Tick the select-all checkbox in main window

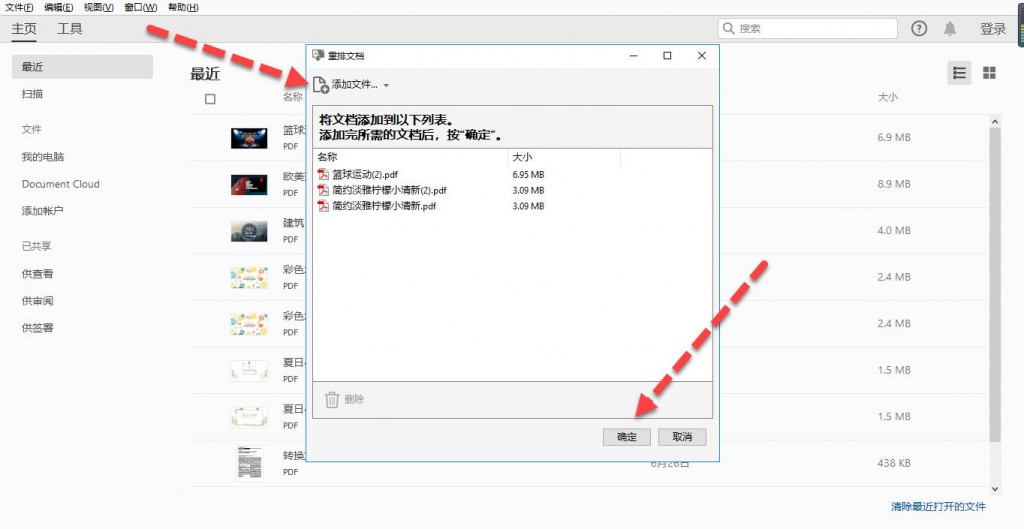pos(210,99)
